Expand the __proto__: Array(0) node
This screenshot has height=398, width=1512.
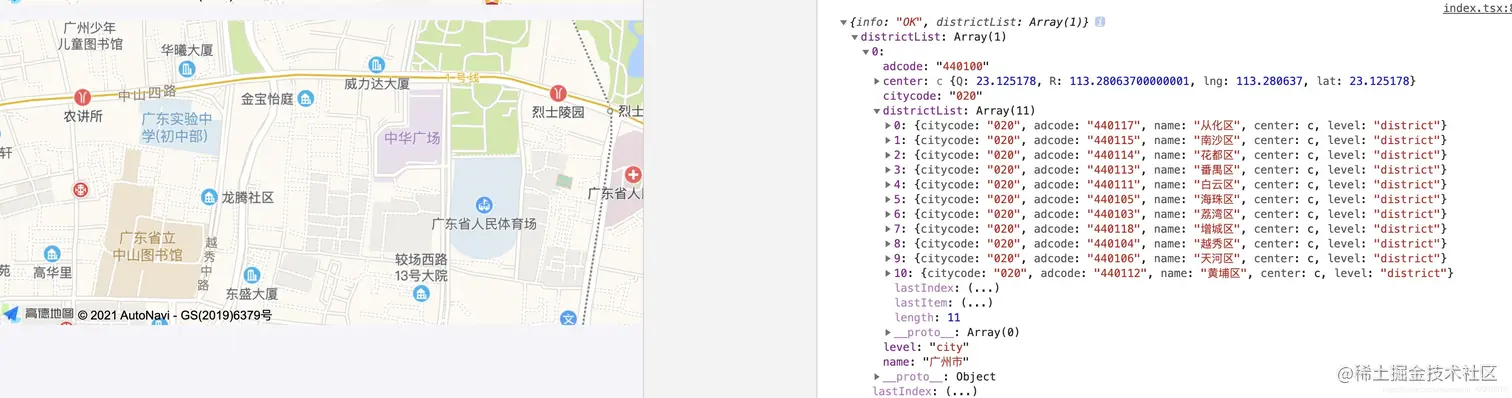(x=888, y=332)
